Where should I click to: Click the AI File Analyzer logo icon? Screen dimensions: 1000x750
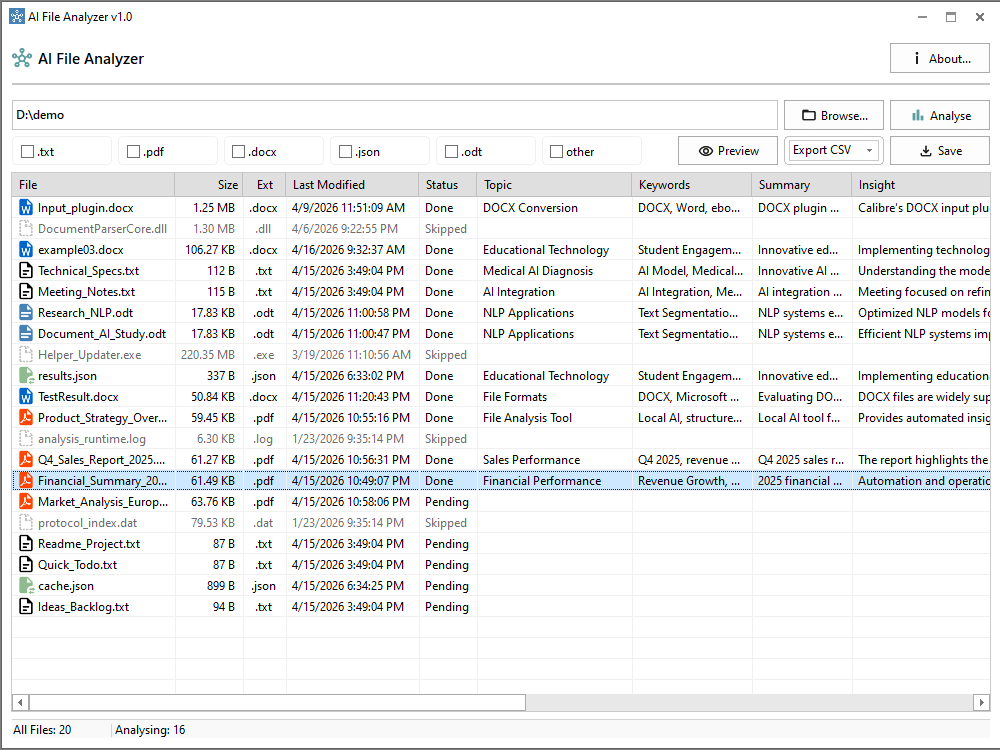(22, 59)
